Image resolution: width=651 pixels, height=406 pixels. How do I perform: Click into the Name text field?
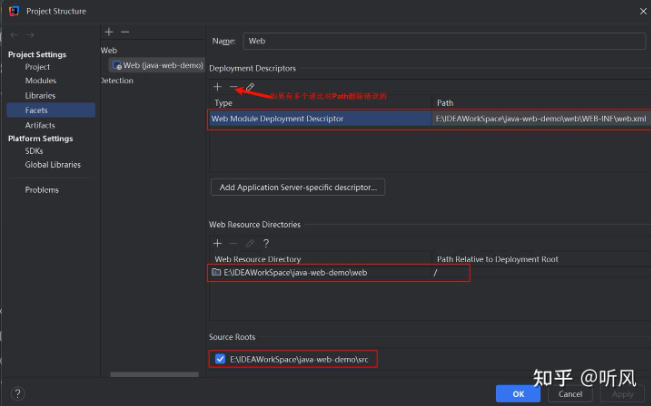[x=442, y=42]
